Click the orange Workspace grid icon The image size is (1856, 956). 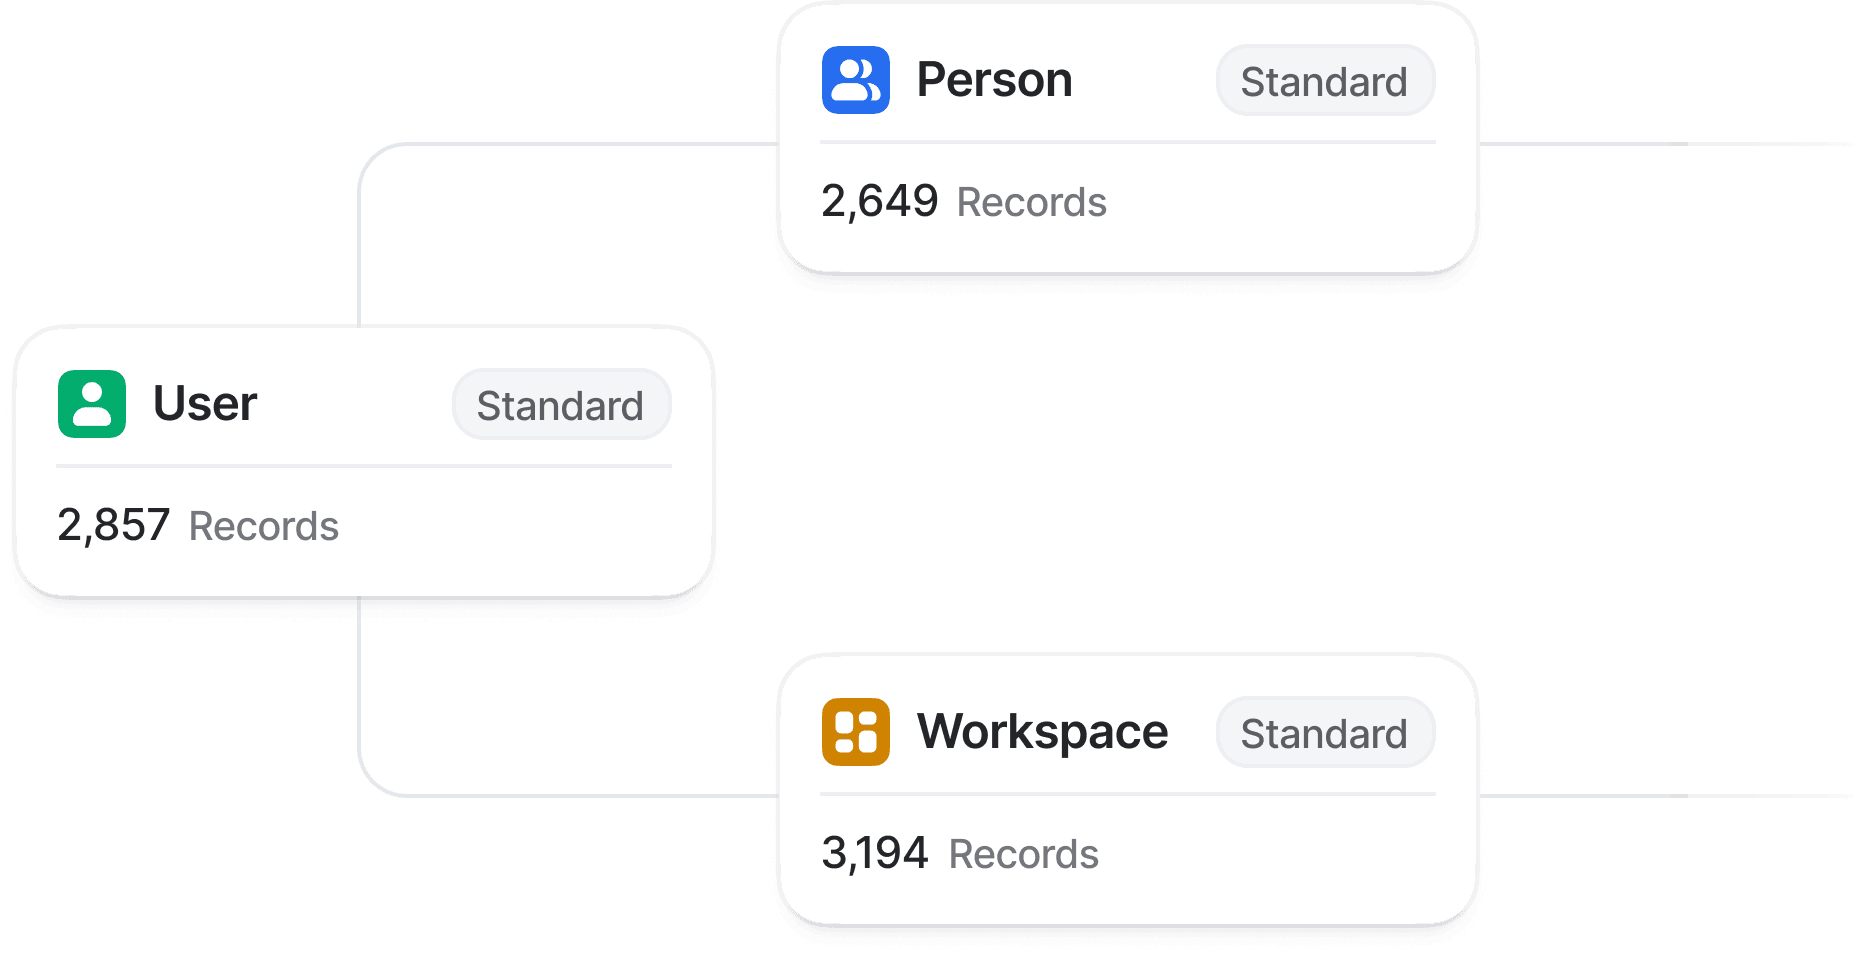coord(855,732)
